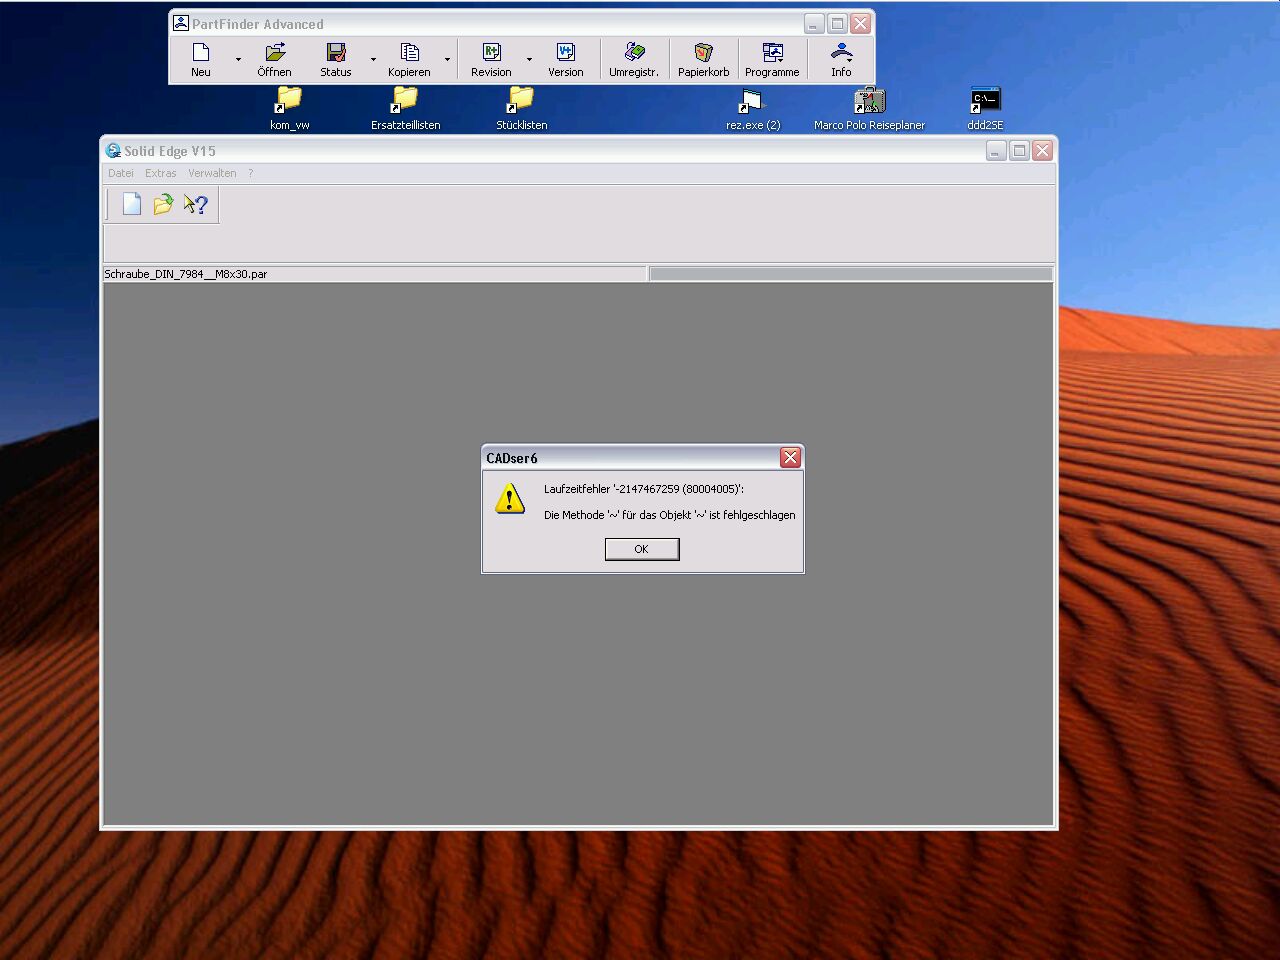The height and width of the screenshot is (960, 1280).
Task: Click Schraube_DIN_7984__M8x30.par filename text
Action: (186, 274)
